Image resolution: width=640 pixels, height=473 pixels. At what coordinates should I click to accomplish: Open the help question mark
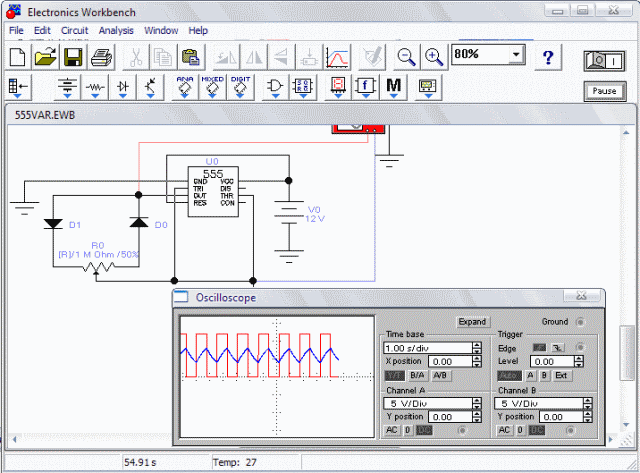(x=548, y=57)
